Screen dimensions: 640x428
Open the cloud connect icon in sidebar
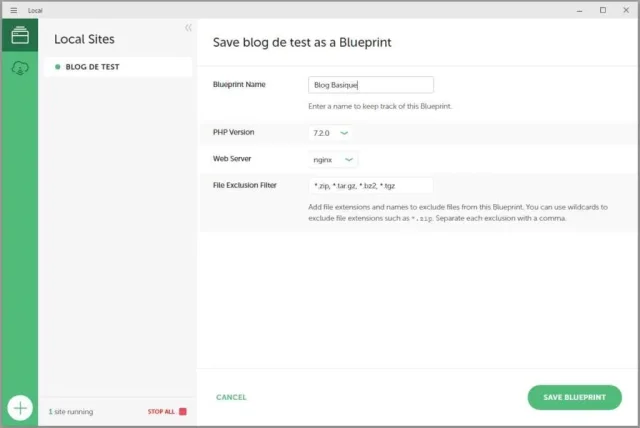click(19, 68)
